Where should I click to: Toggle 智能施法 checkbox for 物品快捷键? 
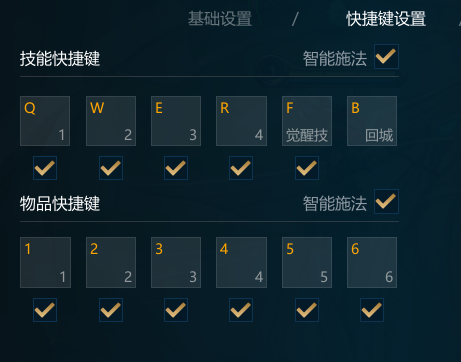point(386,202)
